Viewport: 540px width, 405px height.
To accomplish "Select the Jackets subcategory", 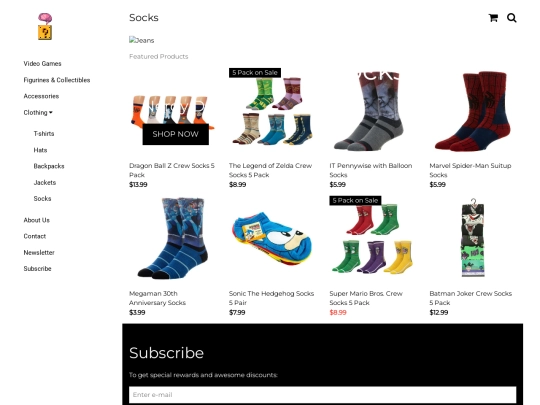I will click(x=45, y=182).
